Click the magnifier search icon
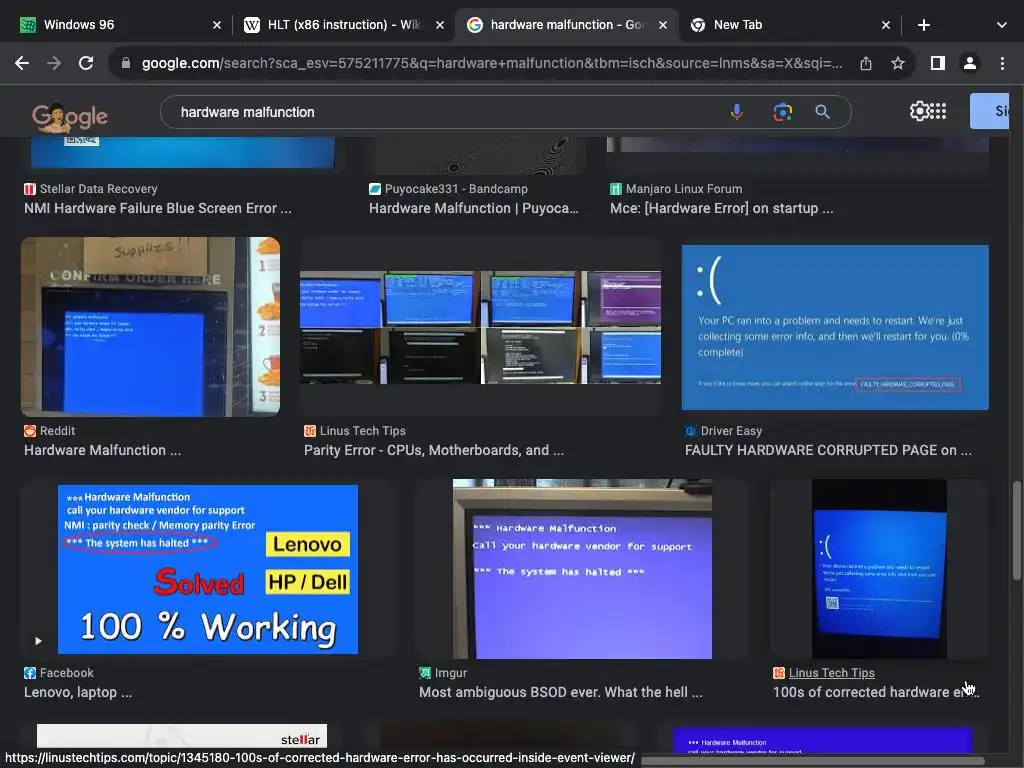1024x768 pixels. click(823, 112)
